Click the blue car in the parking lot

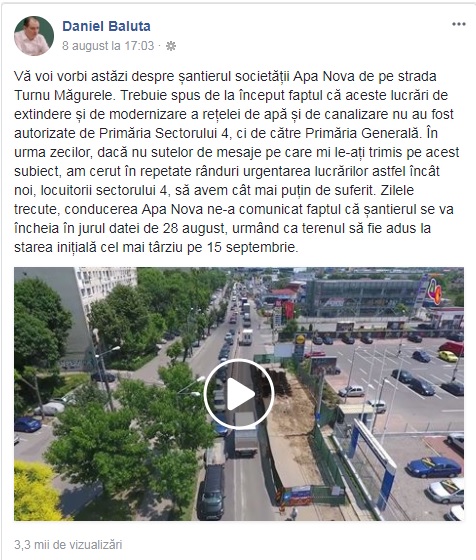point(434,467)
